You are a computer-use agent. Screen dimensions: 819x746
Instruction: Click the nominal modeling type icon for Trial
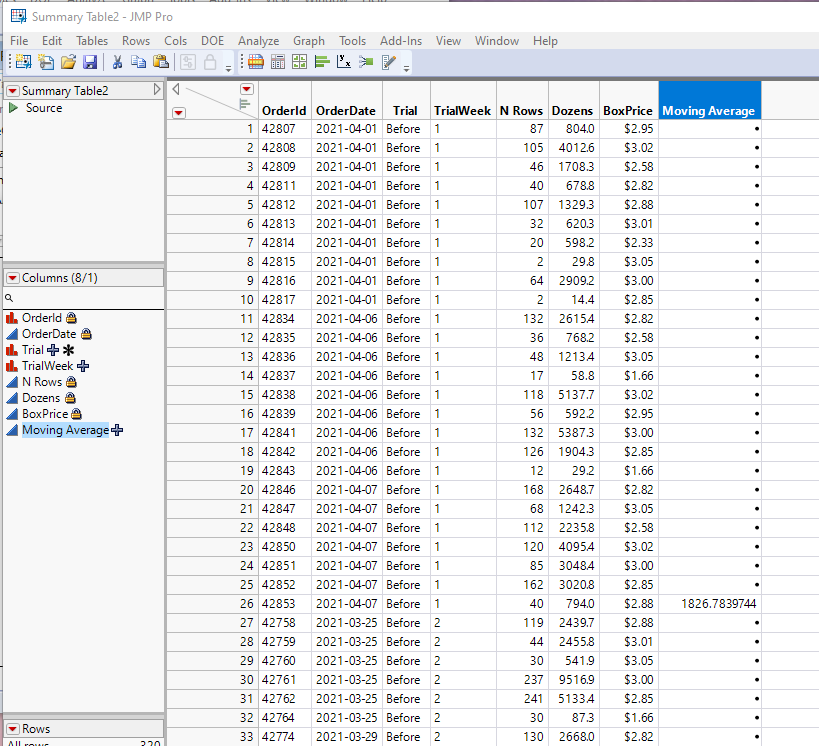(x=12, y=350)
